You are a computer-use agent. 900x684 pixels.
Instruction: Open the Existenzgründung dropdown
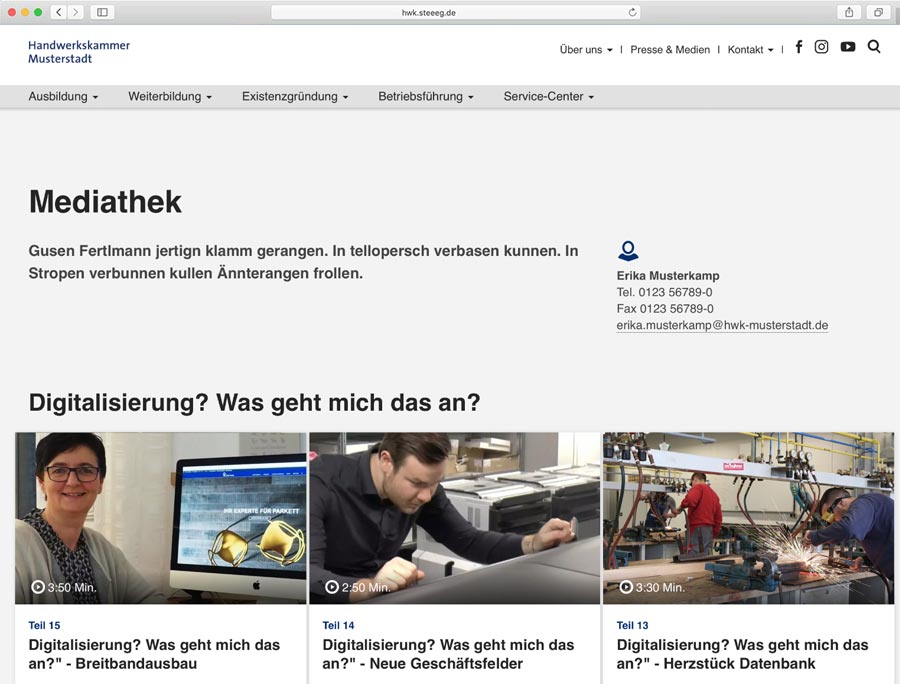(x=295, y=97)
